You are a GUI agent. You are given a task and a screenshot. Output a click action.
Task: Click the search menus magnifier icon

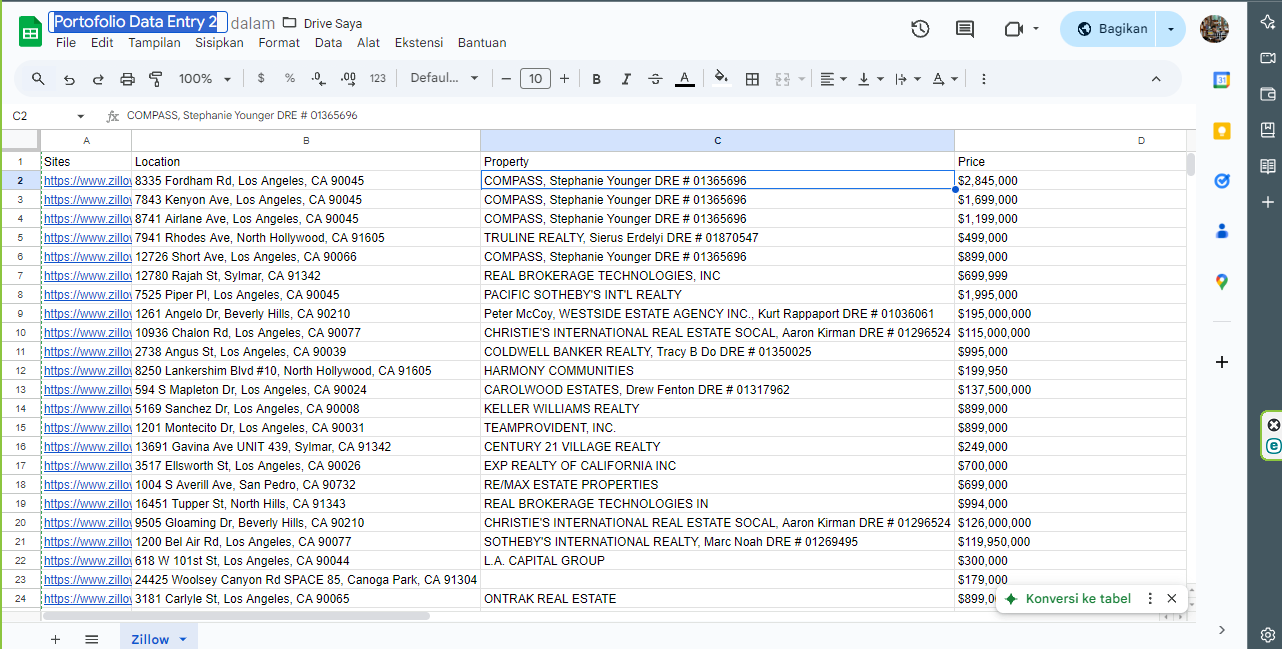tap(38, 78)
